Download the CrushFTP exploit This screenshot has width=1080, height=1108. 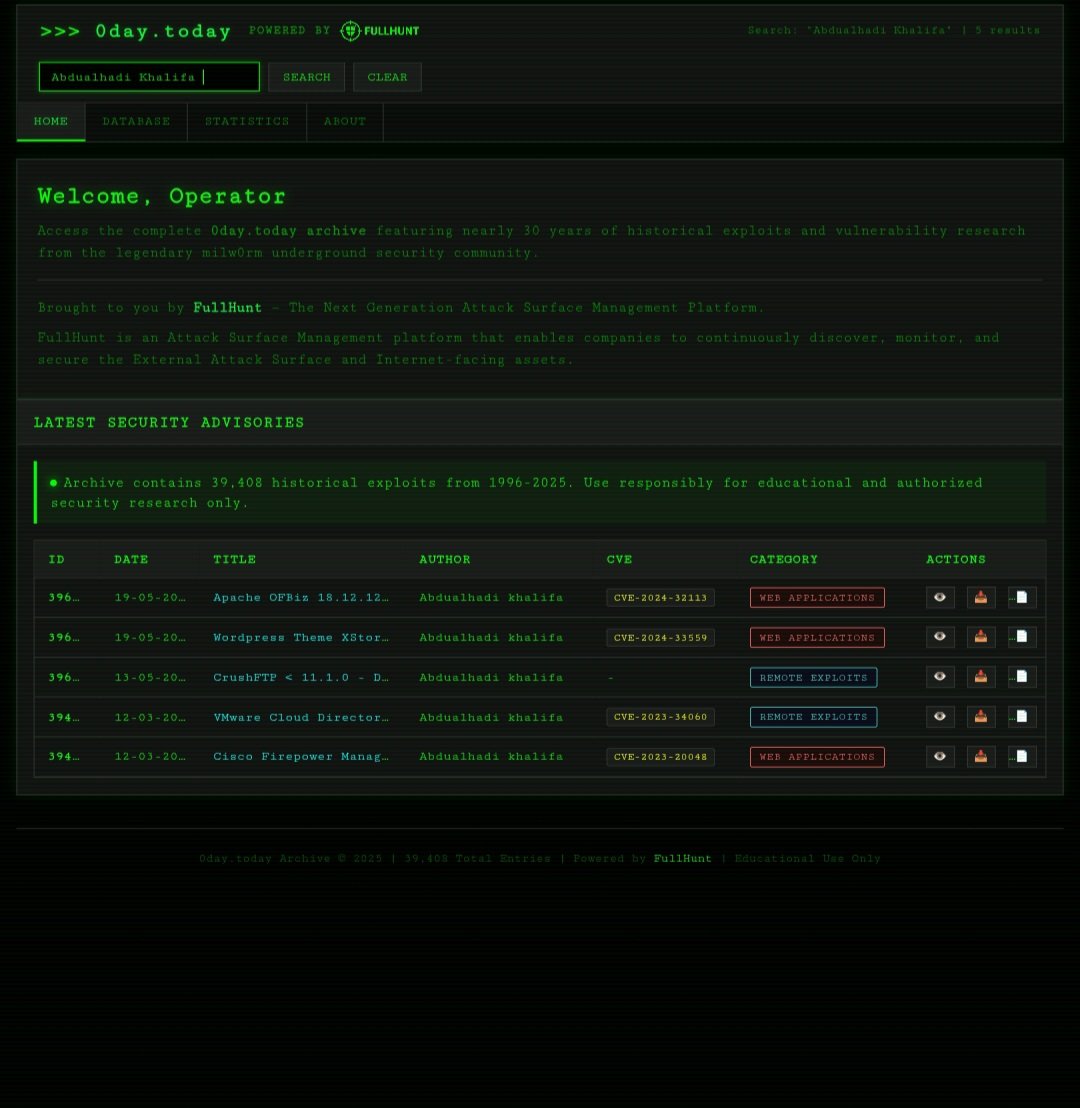(x=981, y=677)
